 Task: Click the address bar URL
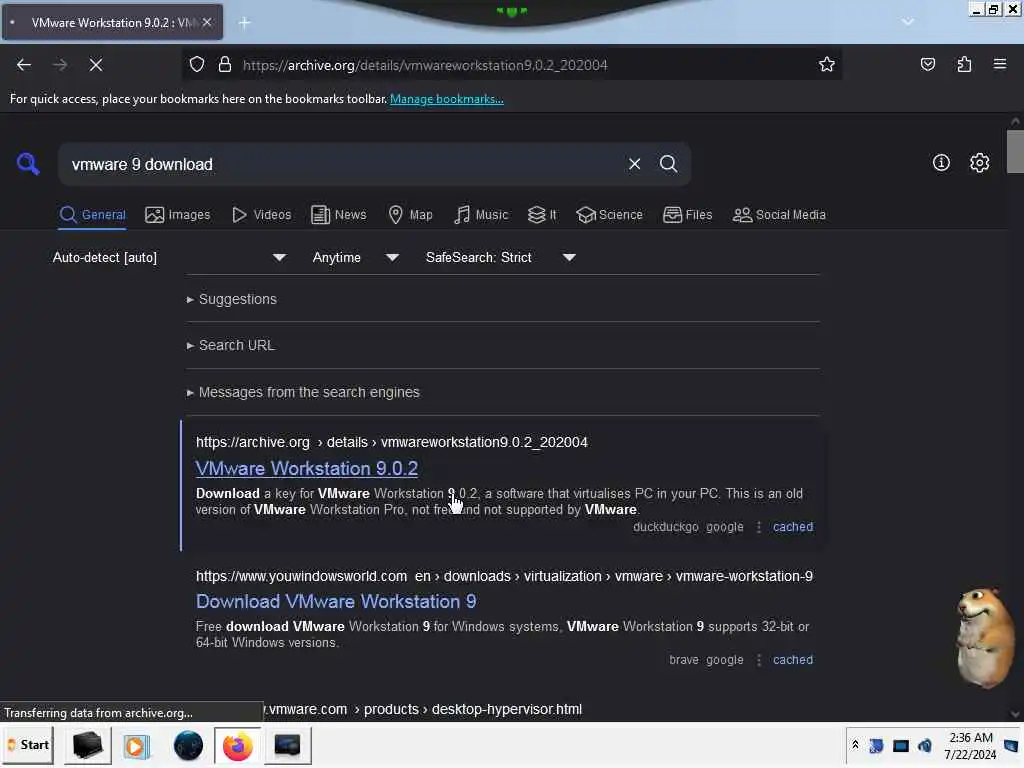(x=425, y=65)
